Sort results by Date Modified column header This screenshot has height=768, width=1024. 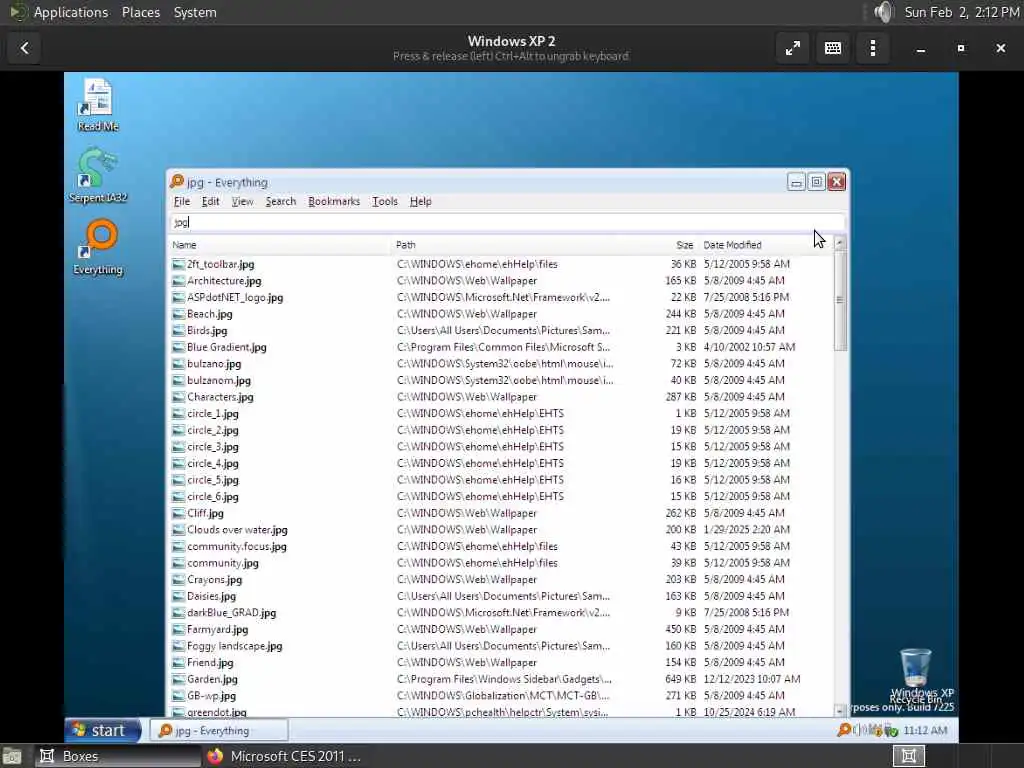pos(765,245)
